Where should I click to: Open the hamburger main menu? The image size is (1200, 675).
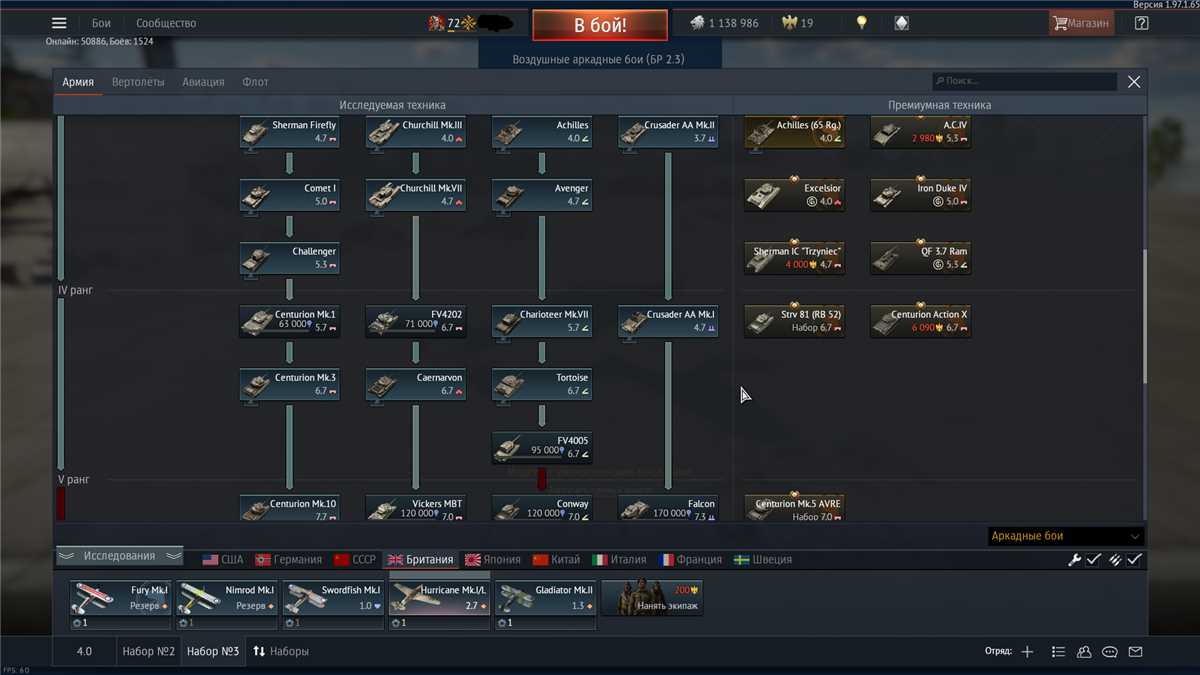coord(59,23)
